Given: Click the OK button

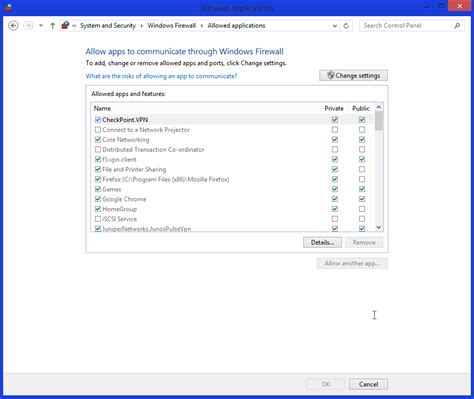Looking at the screenshot, I should pos(326,384).
